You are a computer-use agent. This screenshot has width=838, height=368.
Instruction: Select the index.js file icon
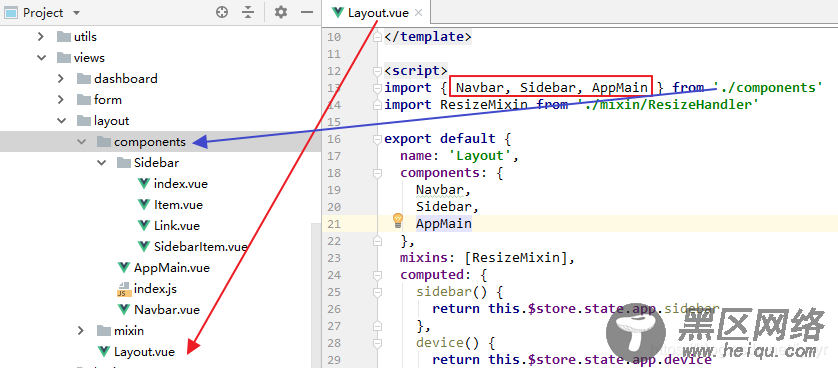(124, 289)
